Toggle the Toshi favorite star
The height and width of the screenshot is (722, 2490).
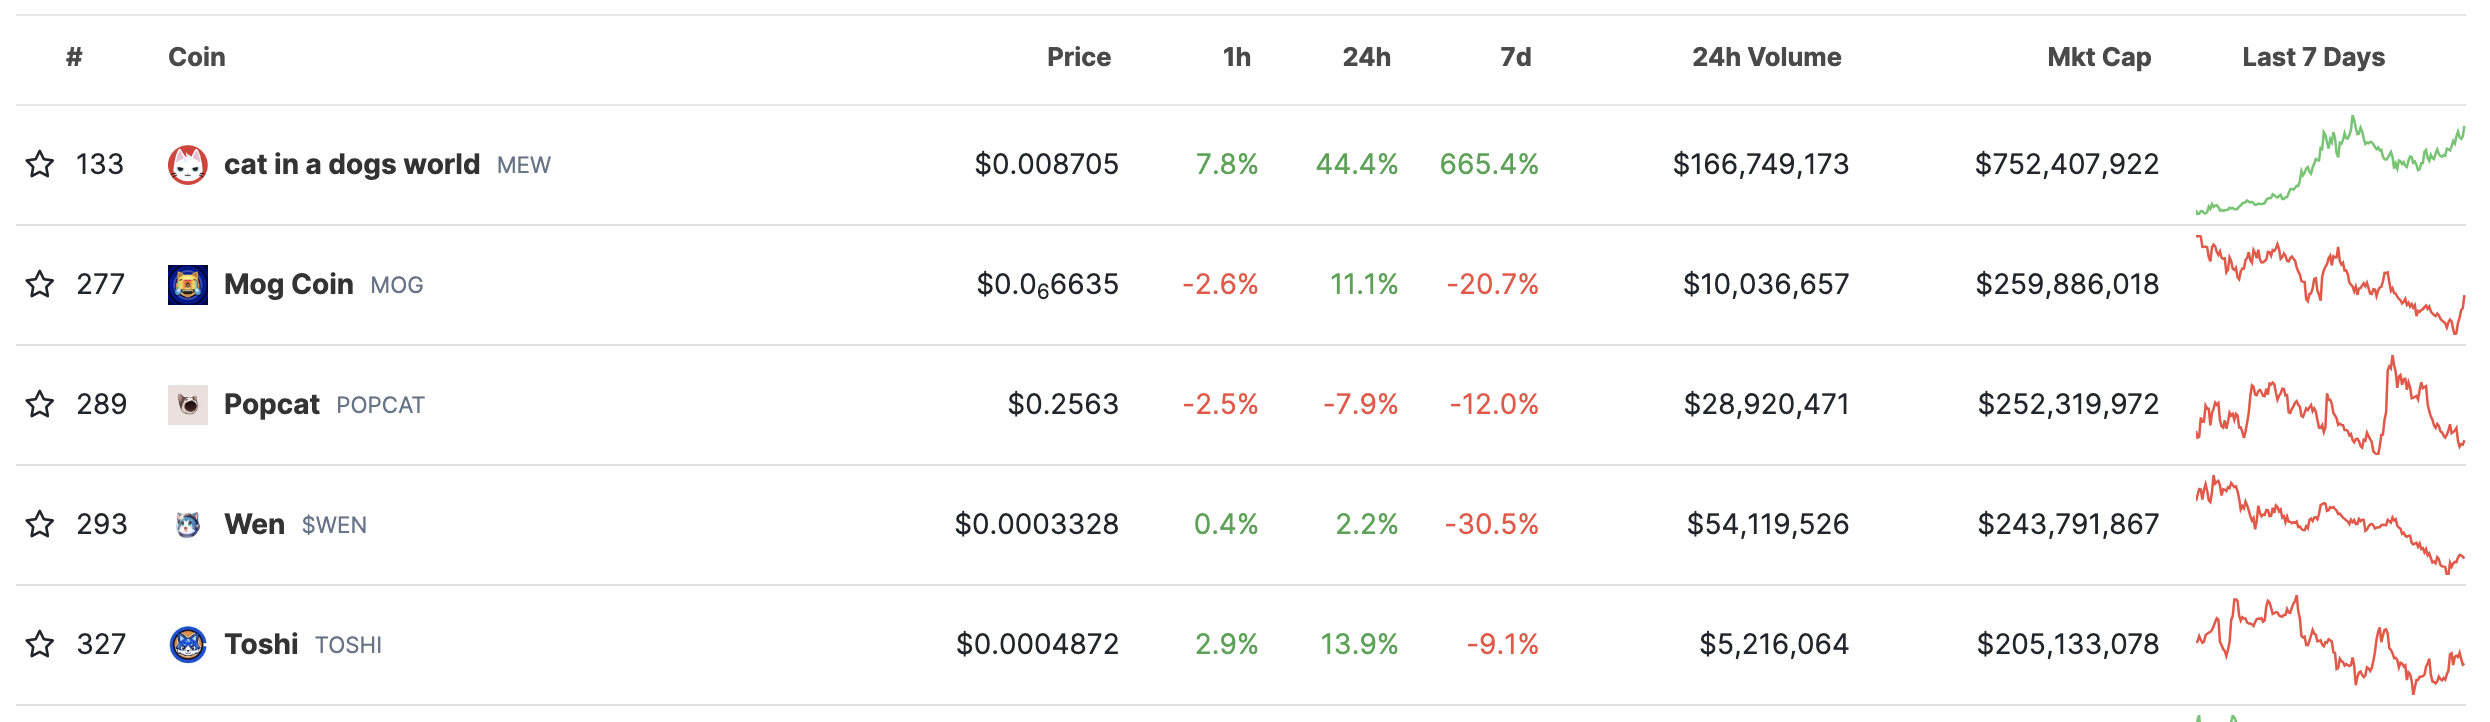pyautogui.click(x=40, y=644)
